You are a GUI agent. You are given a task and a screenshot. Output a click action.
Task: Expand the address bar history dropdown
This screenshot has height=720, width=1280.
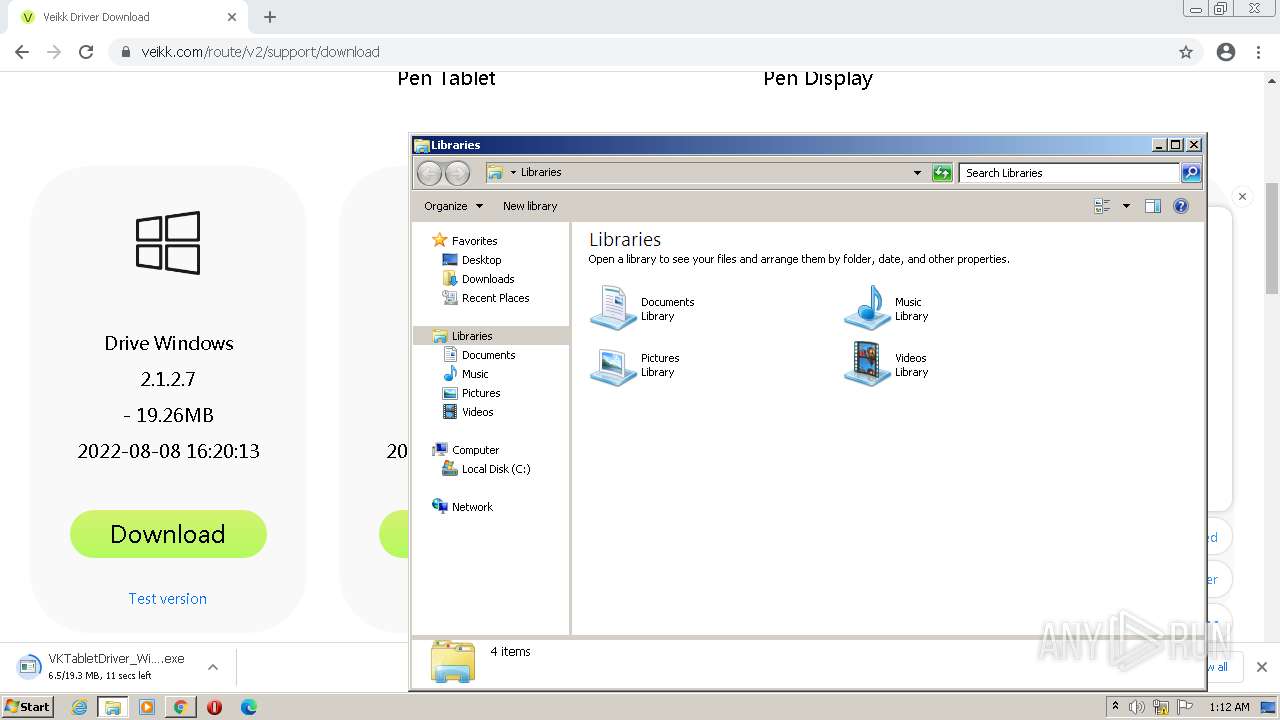pos(917,173)
